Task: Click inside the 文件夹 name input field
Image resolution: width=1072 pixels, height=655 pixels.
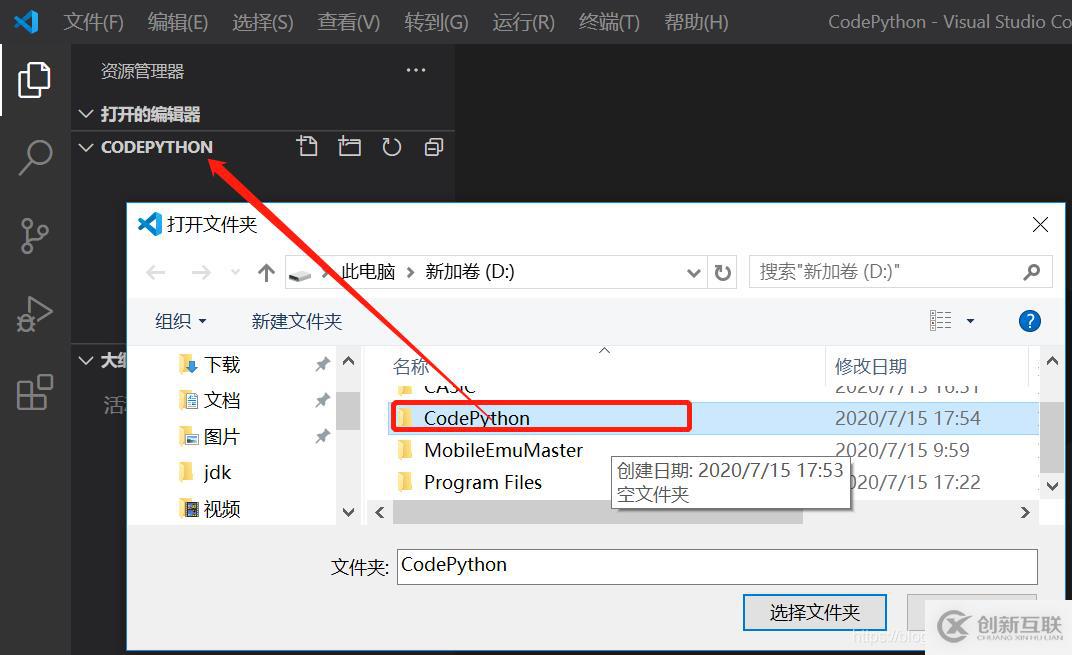Action: coord(715,566)
